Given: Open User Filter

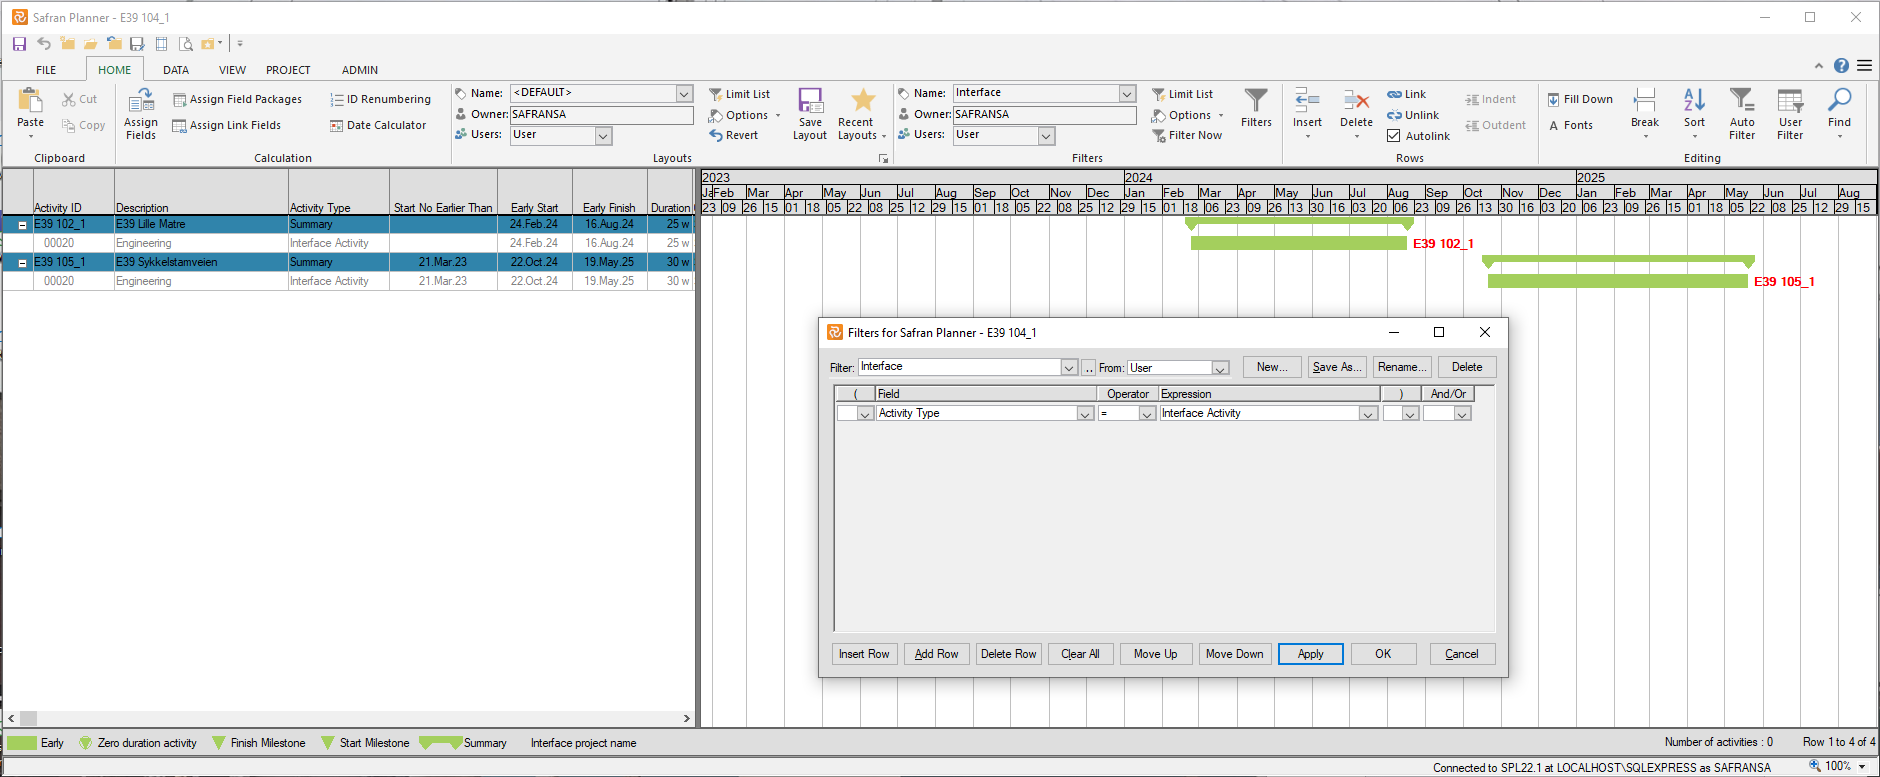Looking at the screenshot, I should click(1790, 113).
